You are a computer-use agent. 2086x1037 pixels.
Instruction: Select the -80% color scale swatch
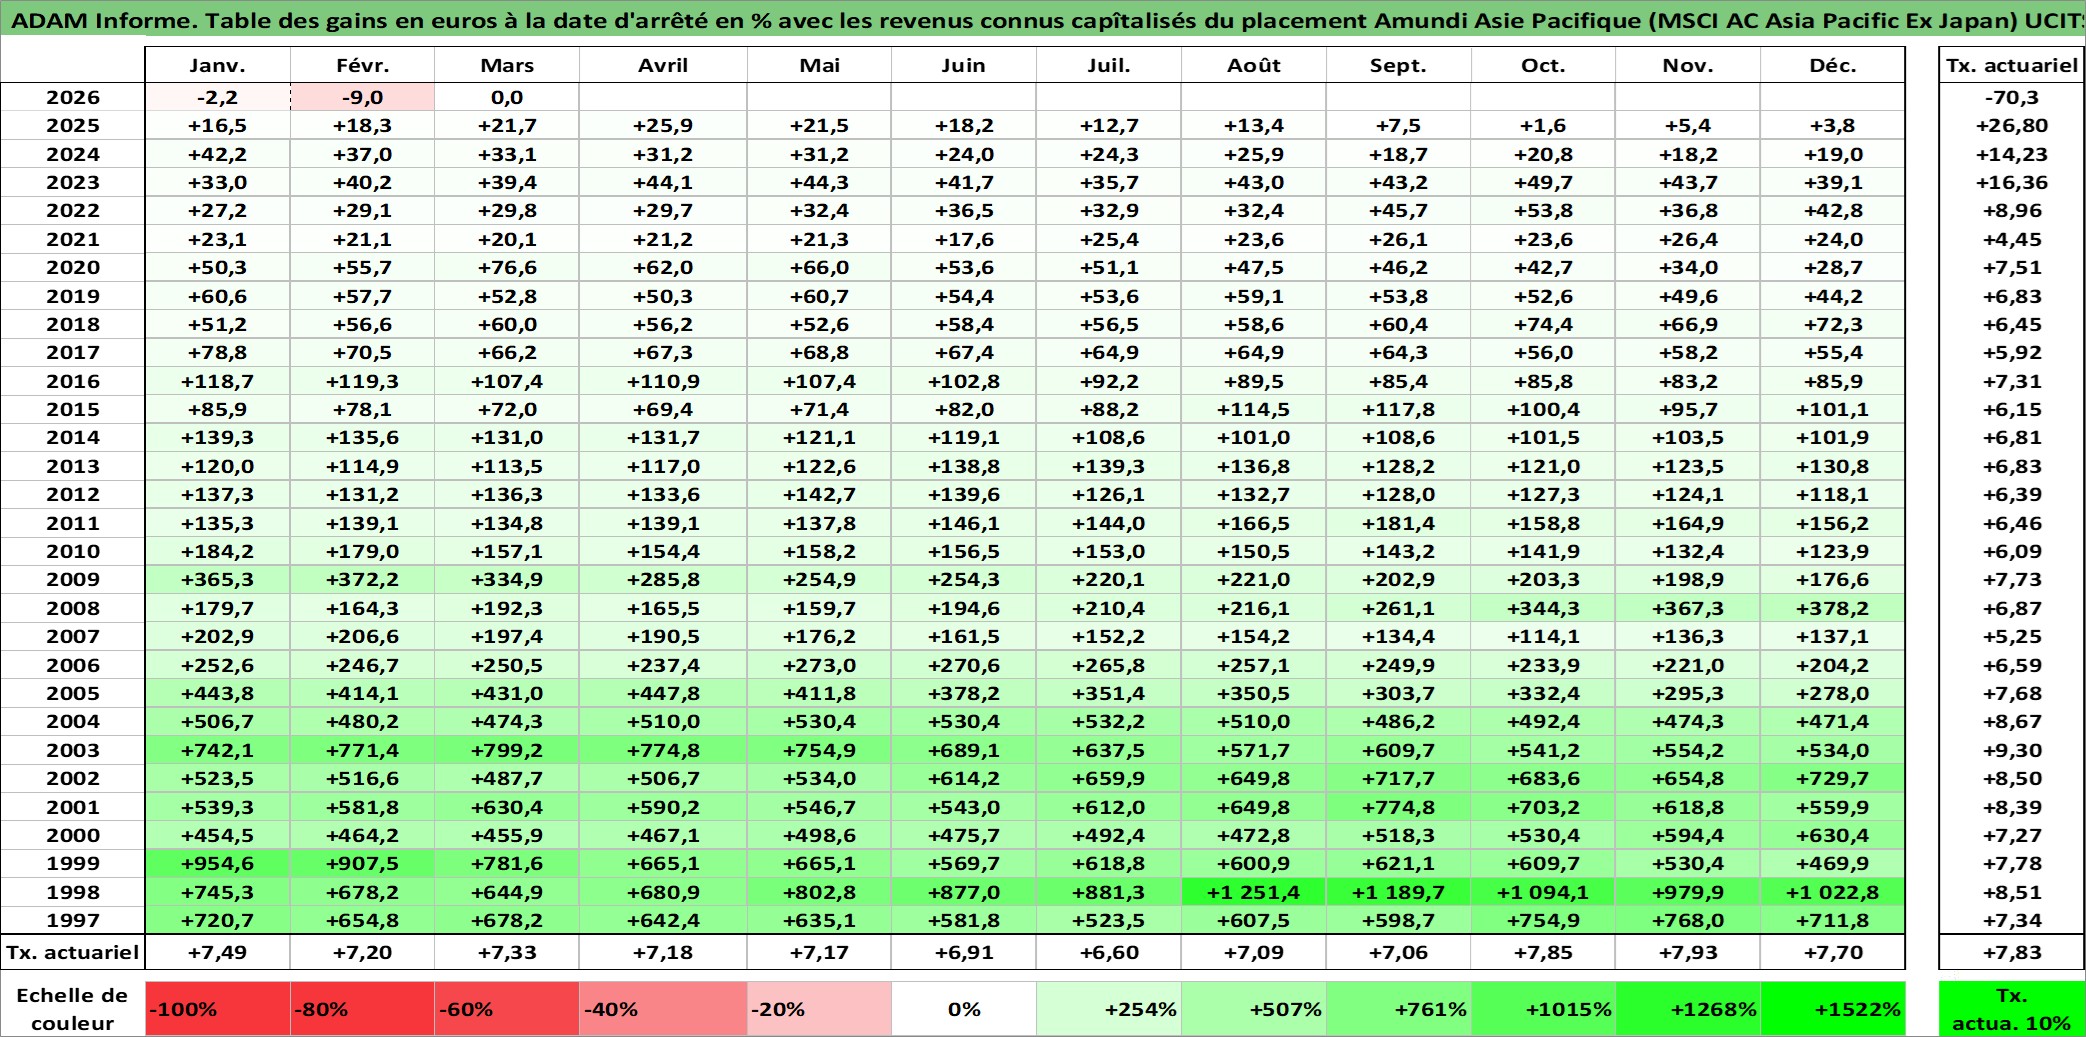362,1009
